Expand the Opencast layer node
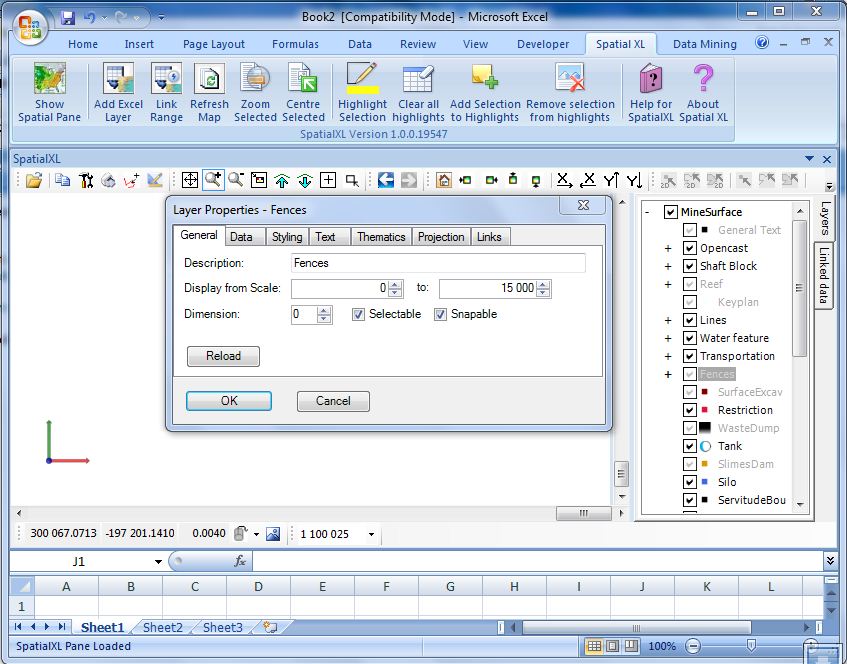Image resolution: width=847 pixels, height=664 pixels. pos(668,248)
